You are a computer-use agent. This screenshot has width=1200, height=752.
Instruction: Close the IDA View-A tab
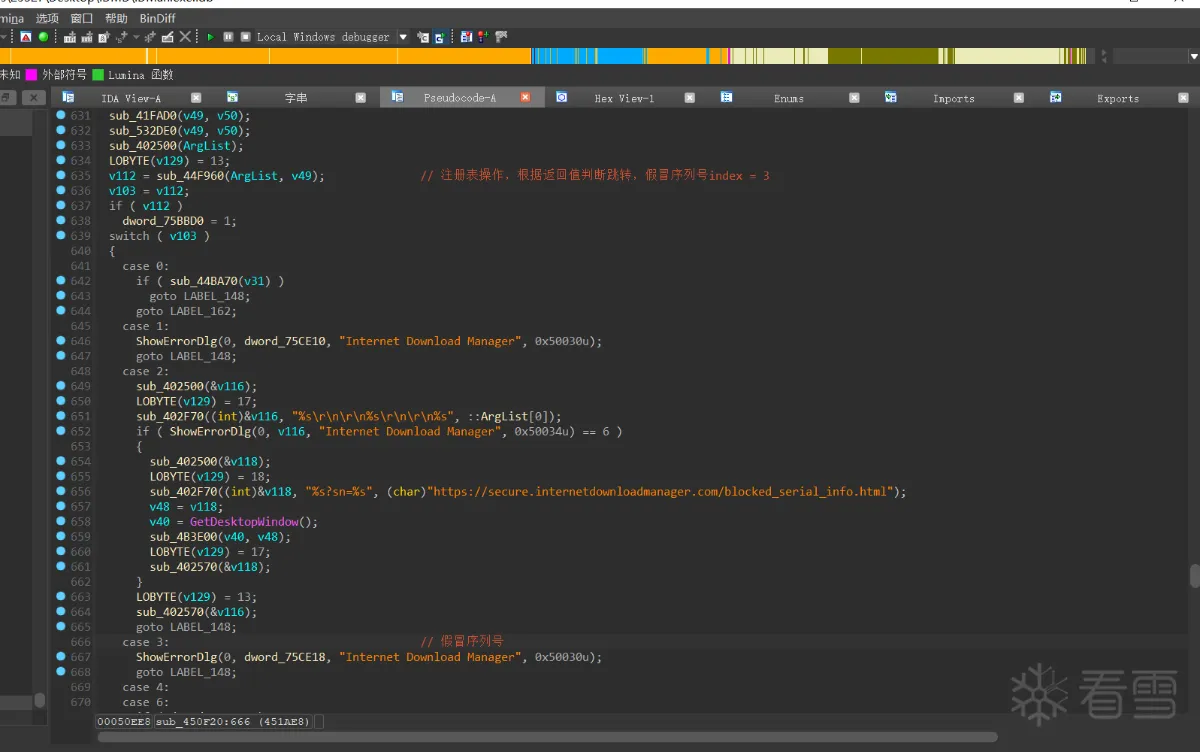[196, 98]
